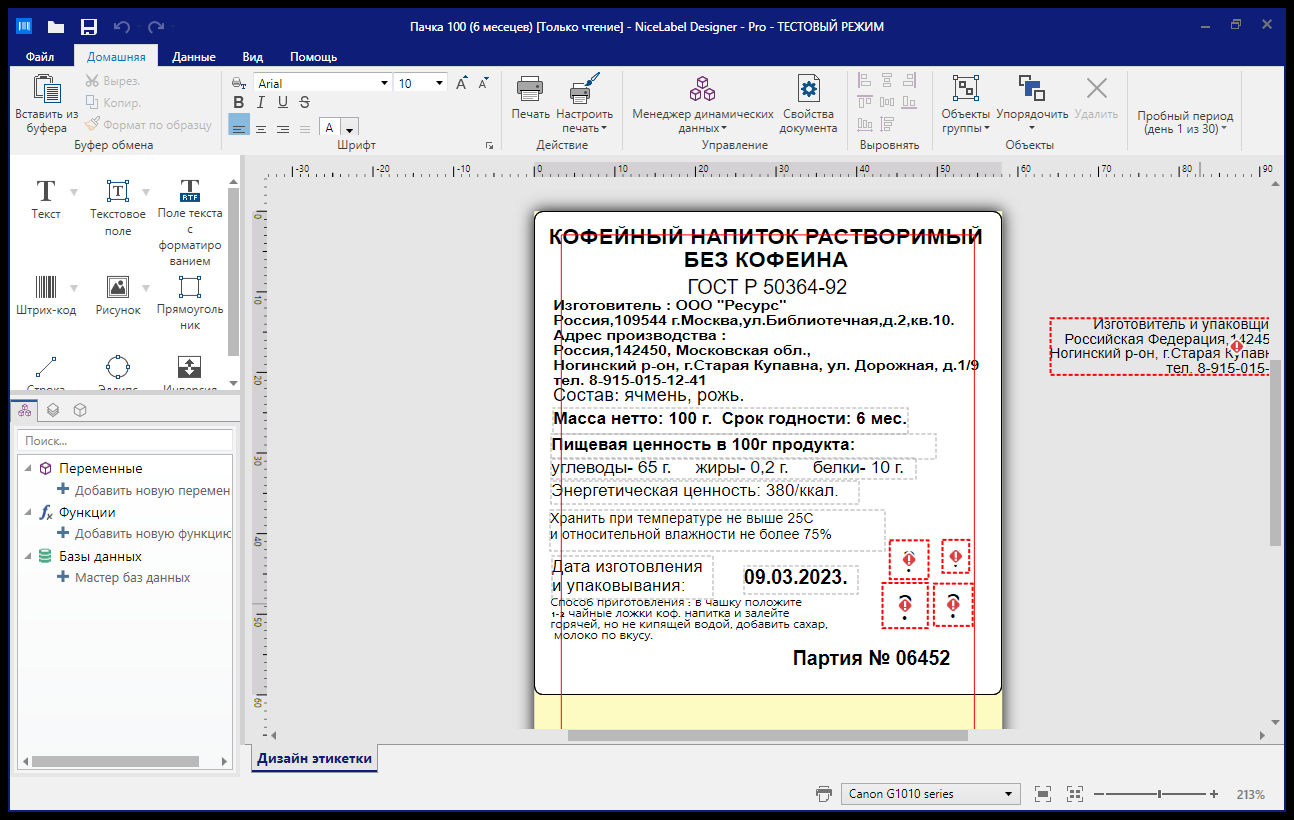
Task: Click the zoom out minus button
Action: point(1098,794)
